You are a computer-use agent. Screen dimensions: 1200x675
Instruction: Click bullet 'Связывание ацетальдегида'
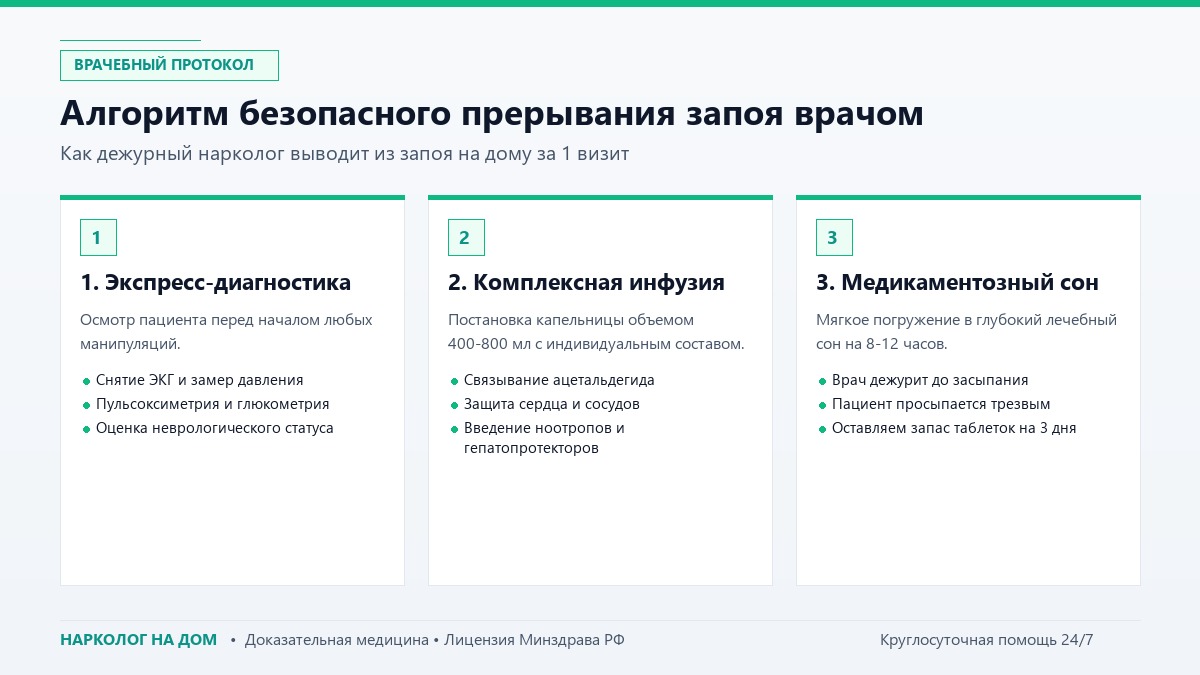559,380
